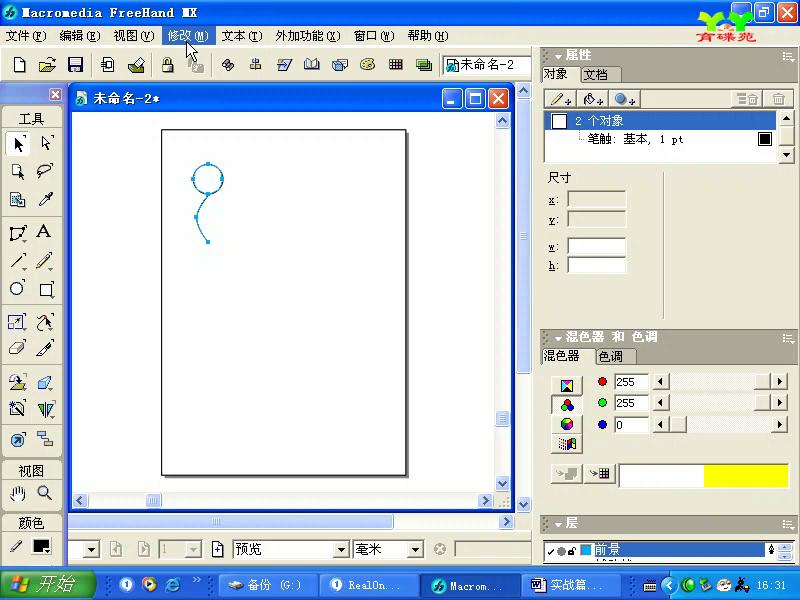Image resolution: width=800 pixels, height=600 pixels.
Task: Switch color mixer to CMYK mode
Action: coord(567,385)
